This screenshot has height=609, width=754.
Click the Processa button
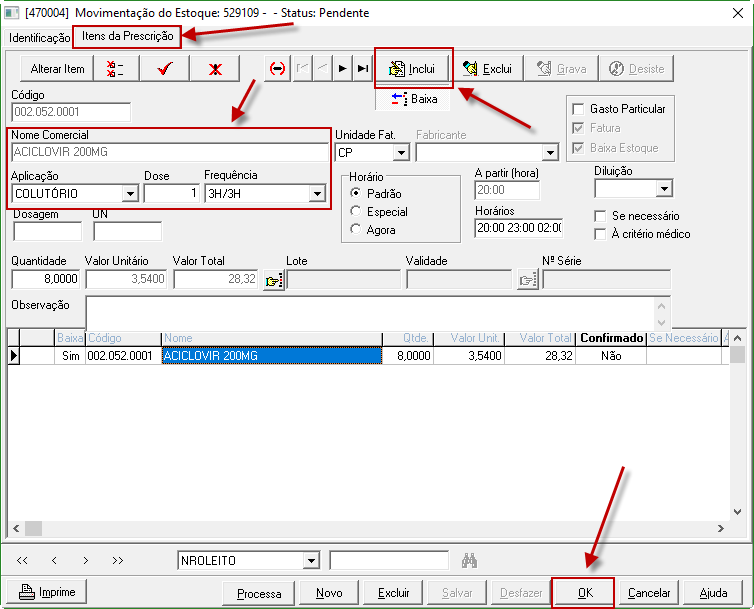pyautogui.click(x=259, y=593)
